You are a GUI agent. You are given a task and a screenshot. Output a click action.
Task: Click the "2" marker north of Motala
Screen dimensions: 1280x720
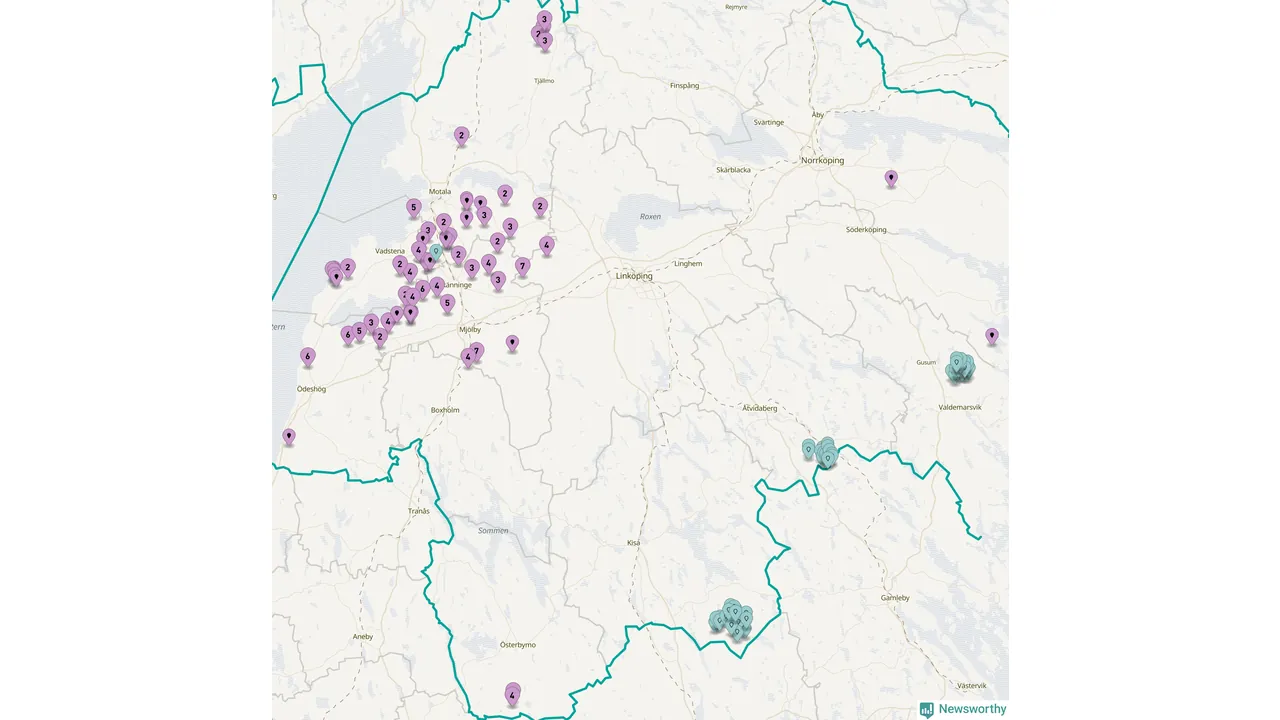tap(461, 136)
